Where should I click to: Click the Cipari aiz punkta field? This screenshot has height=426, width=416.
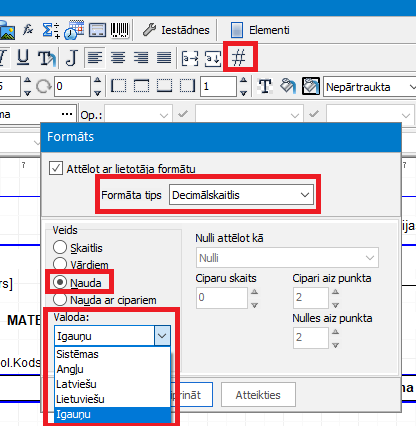311,297
